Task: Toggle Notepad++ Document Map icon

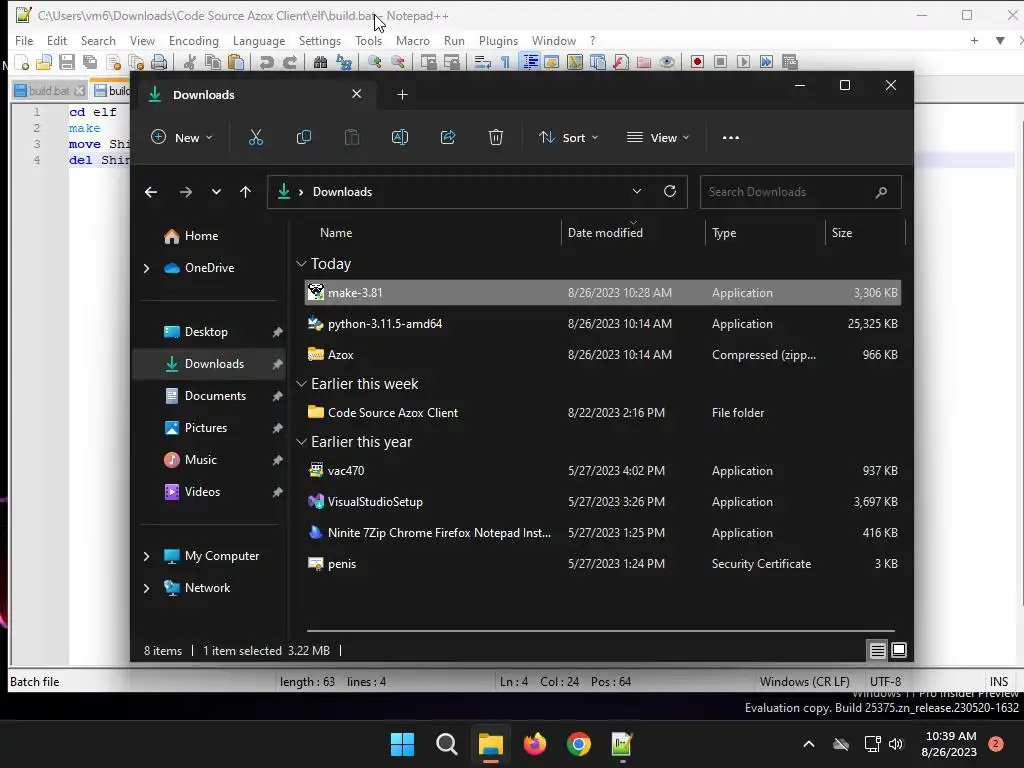Action: [575, 62]
